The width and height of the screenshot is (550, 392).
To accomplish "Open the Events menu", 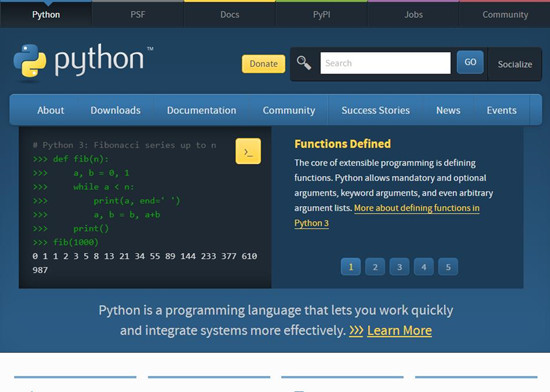I will (502, 110).
